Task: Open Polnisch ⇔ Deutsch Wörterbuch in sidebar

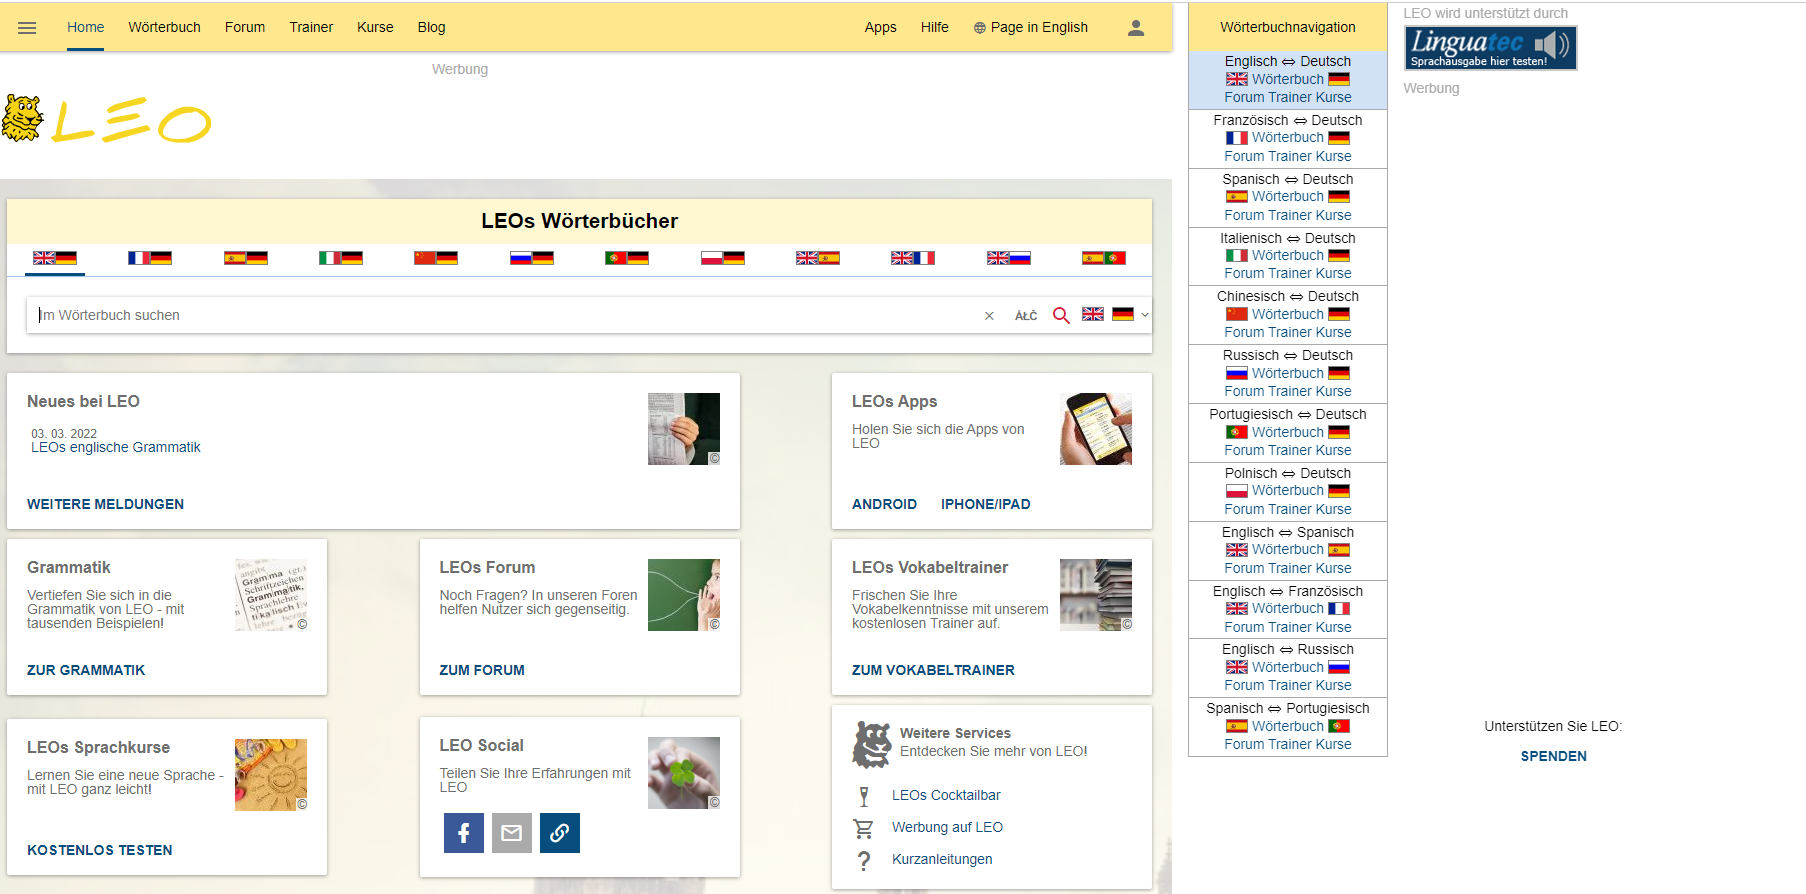Action: click(1288, 491)
